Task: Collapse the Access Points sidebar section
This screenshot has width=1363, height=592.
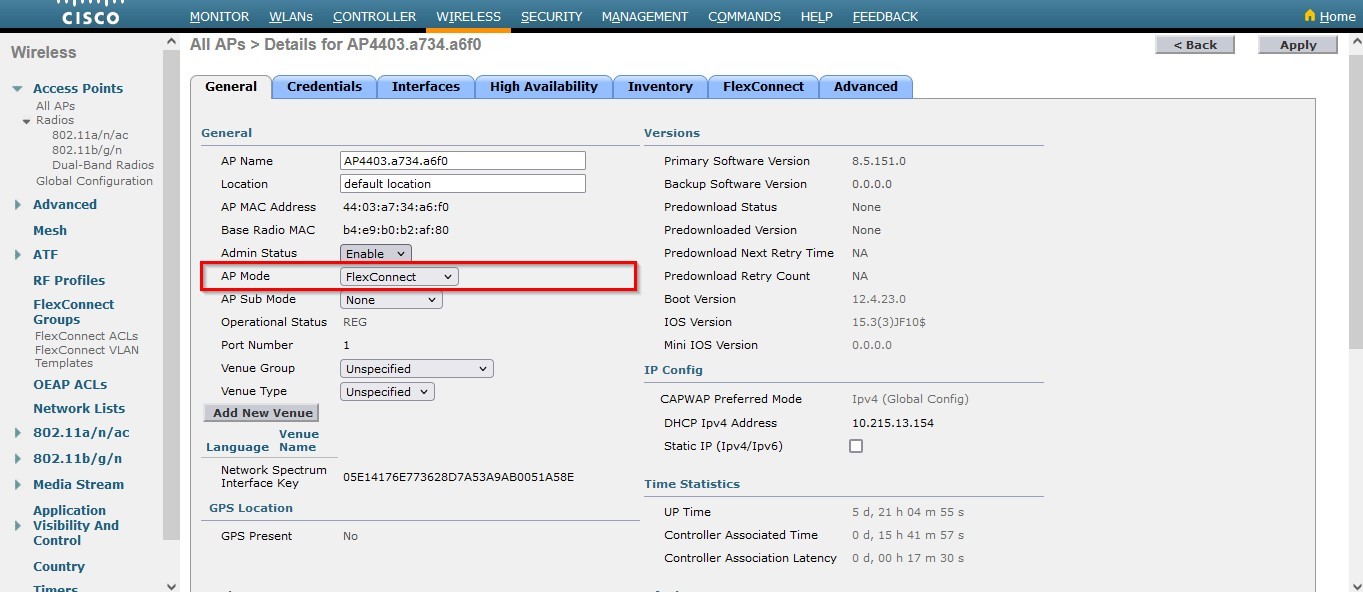Action: click(x=17, y=89)
